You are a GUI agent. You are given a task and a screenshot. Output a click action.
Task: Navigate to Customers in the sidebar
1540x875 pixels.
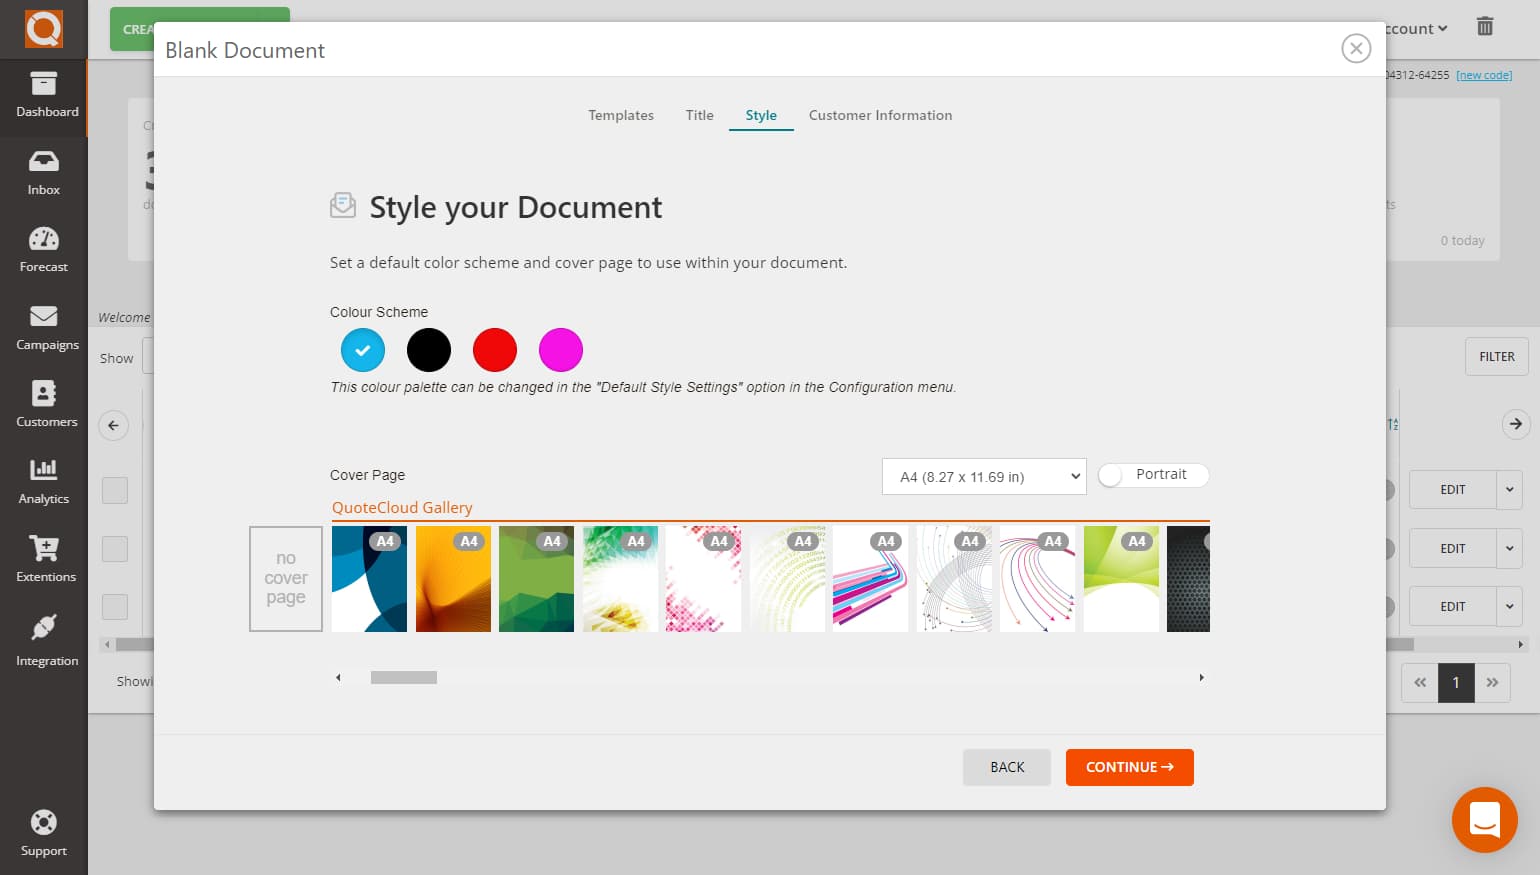point(43,404)
